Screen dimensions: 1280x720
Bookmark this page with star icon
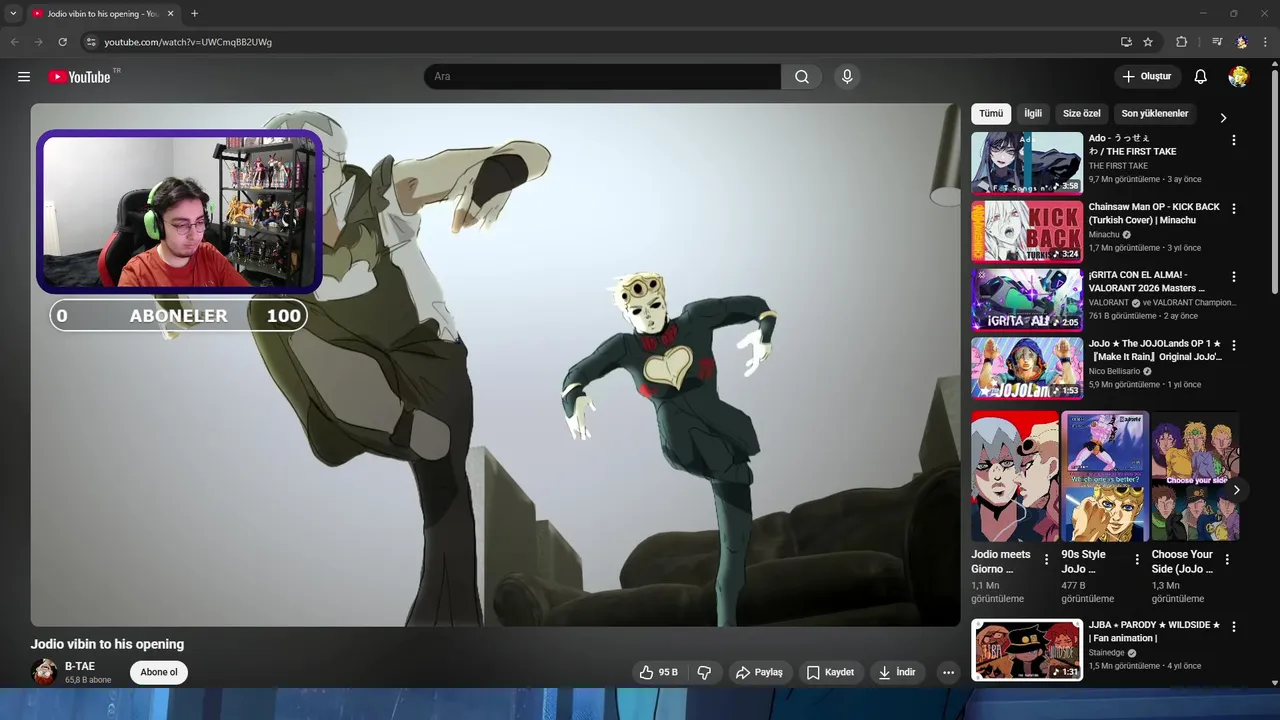(1148, 42)
